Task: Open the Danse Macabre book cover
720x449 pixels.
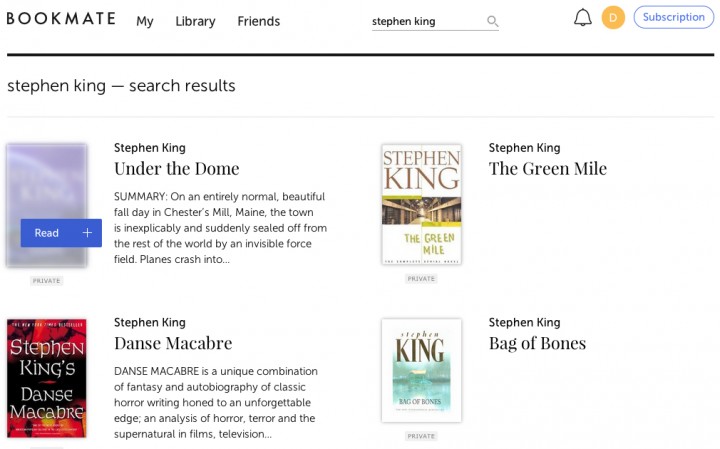Action: tap(46, 378)
